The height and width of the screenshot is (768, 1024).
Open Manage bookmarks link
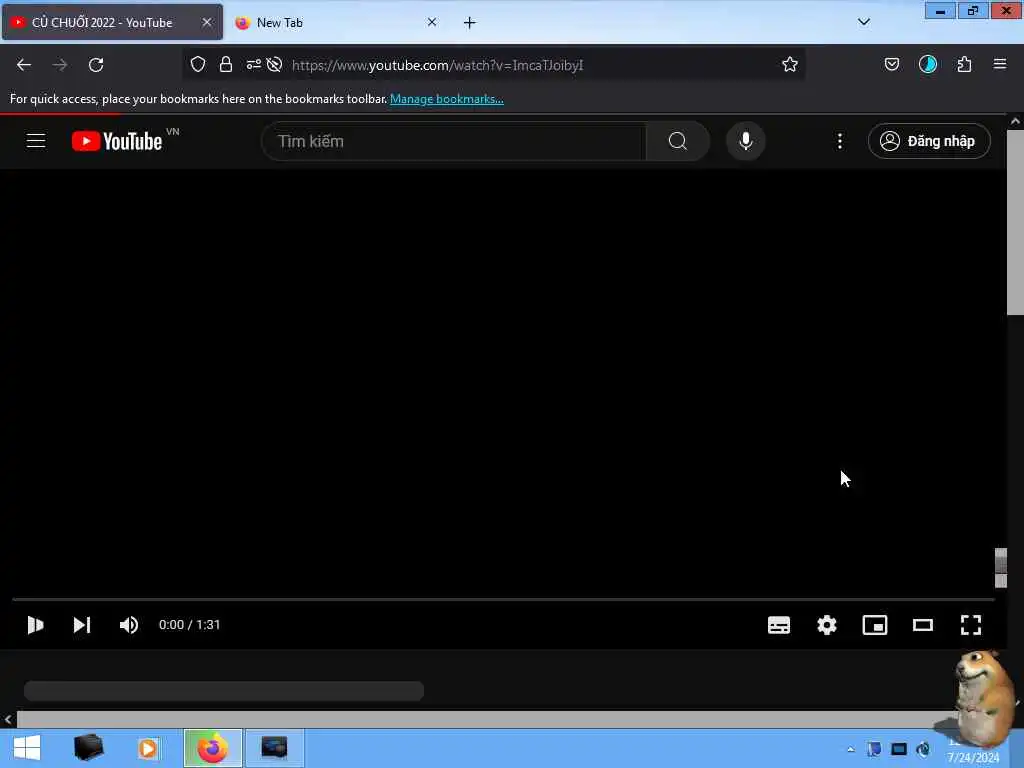click(x=447, y=99)
